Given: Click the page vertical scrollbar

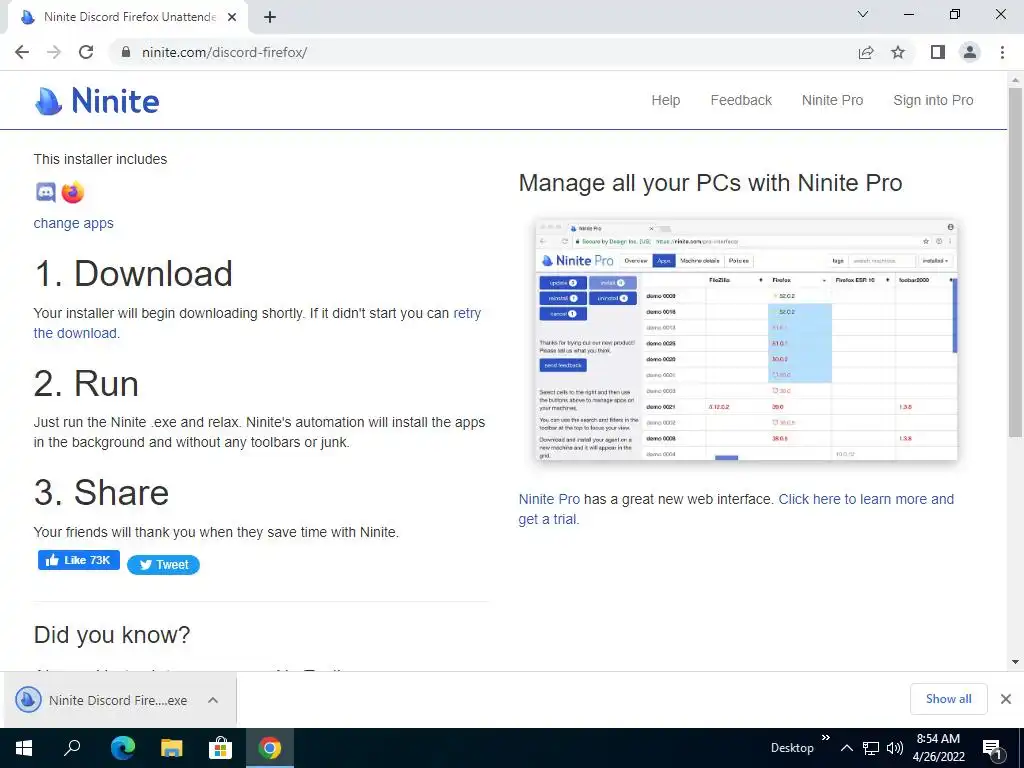Looking at the screenshot, I should [1015, 261].
